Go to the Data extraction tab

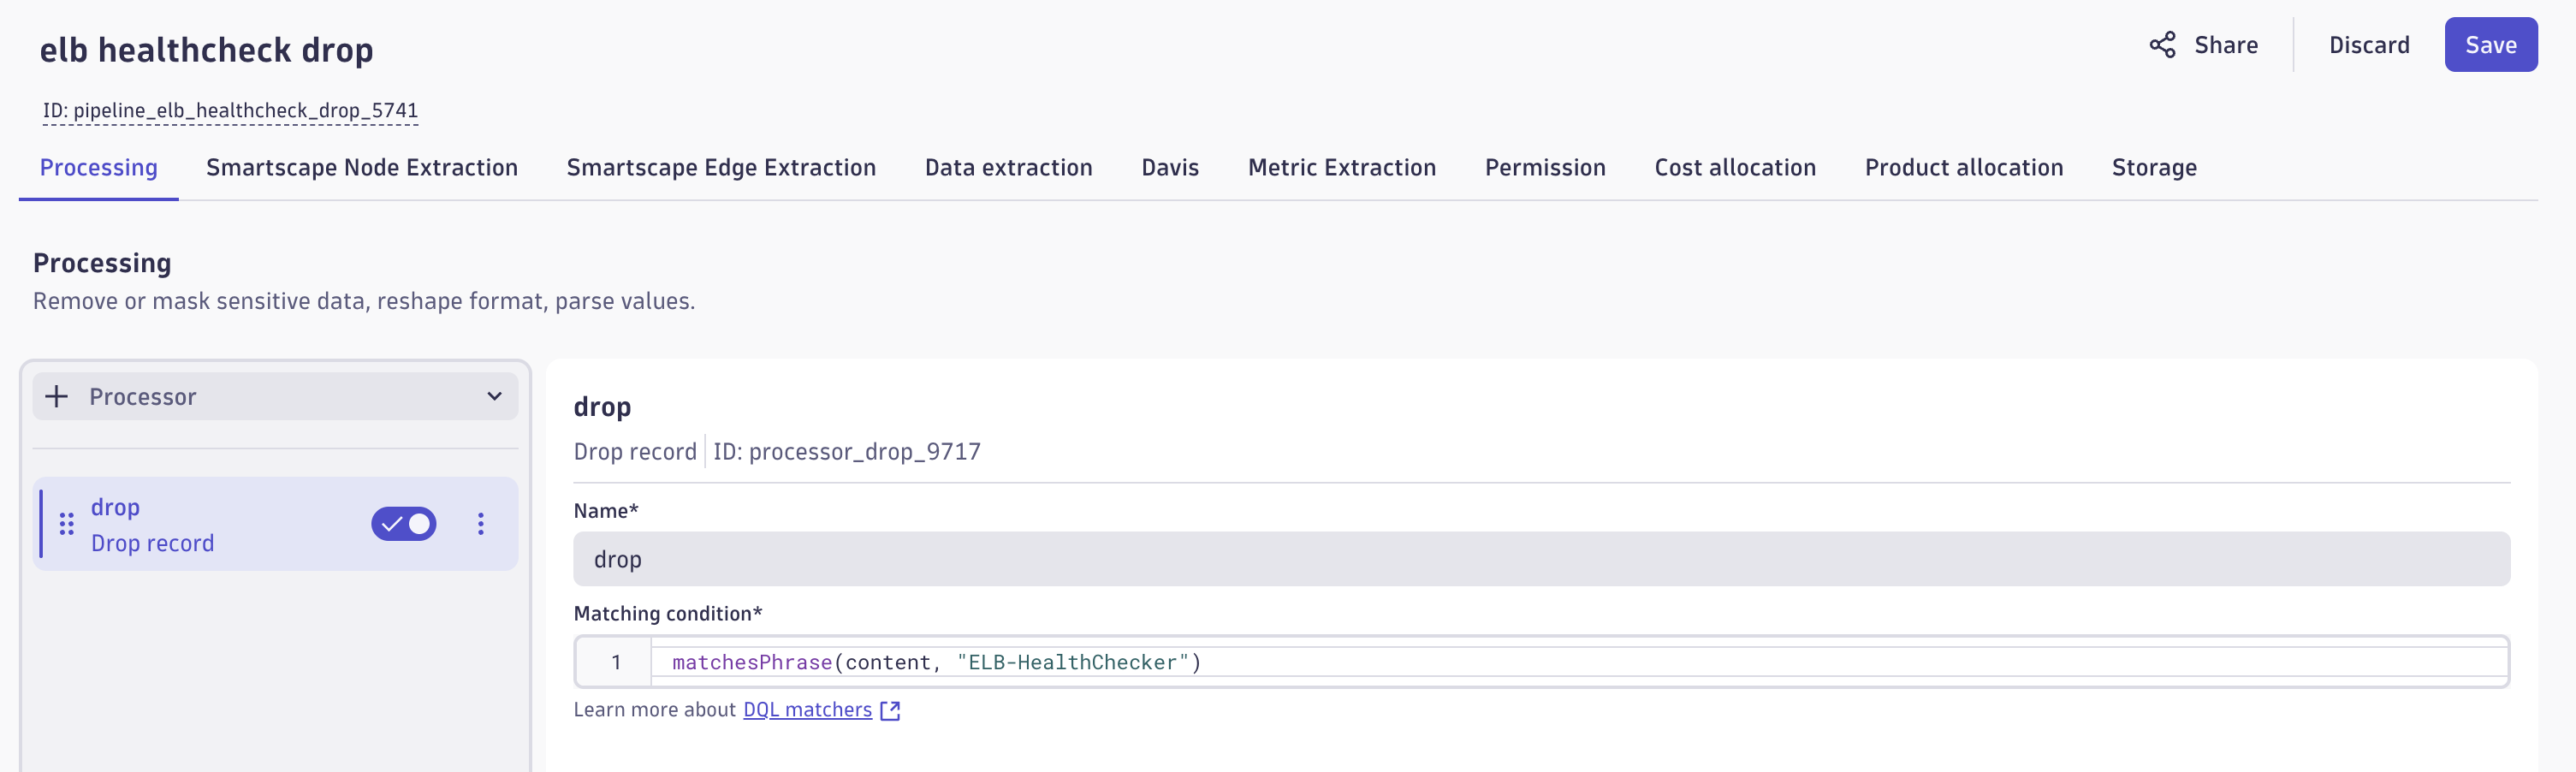(x=1008, y=167)
